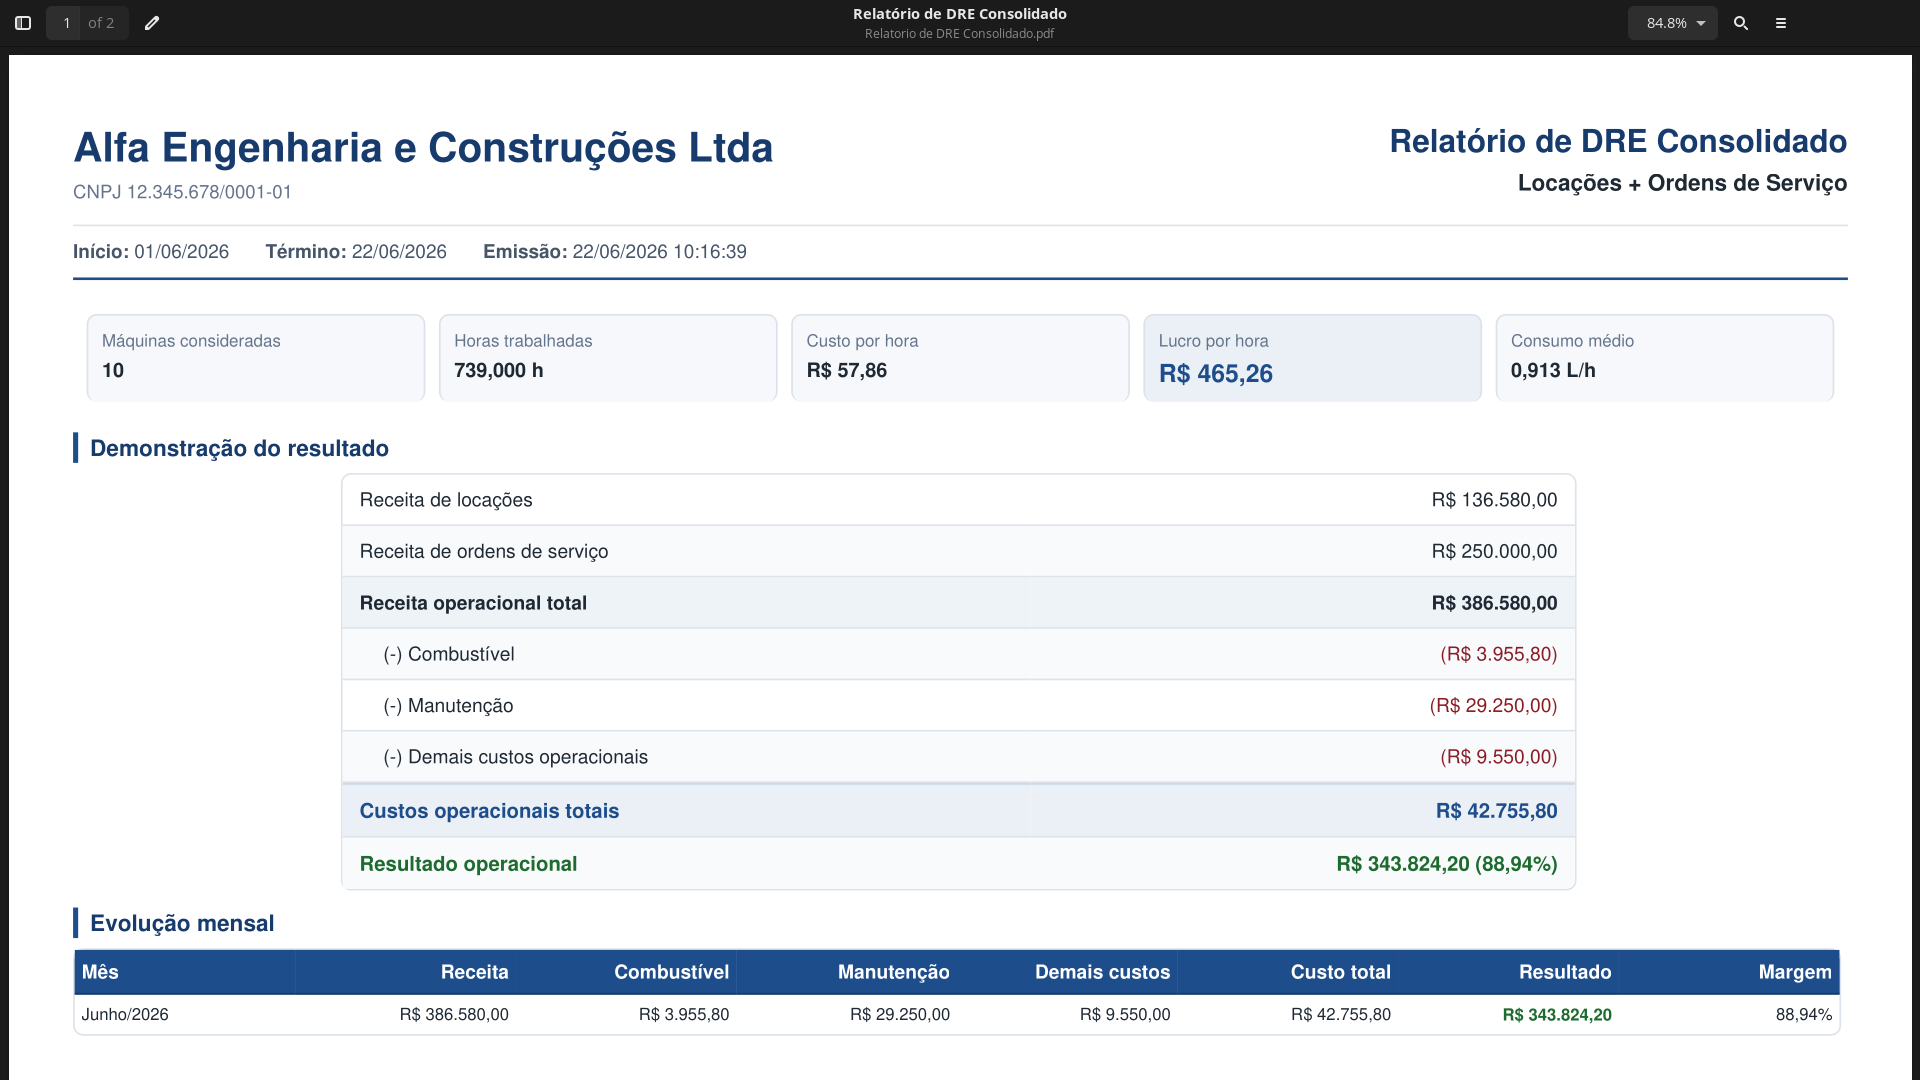
Task: Click the Receita operacional total label
Action: point(473,603)
